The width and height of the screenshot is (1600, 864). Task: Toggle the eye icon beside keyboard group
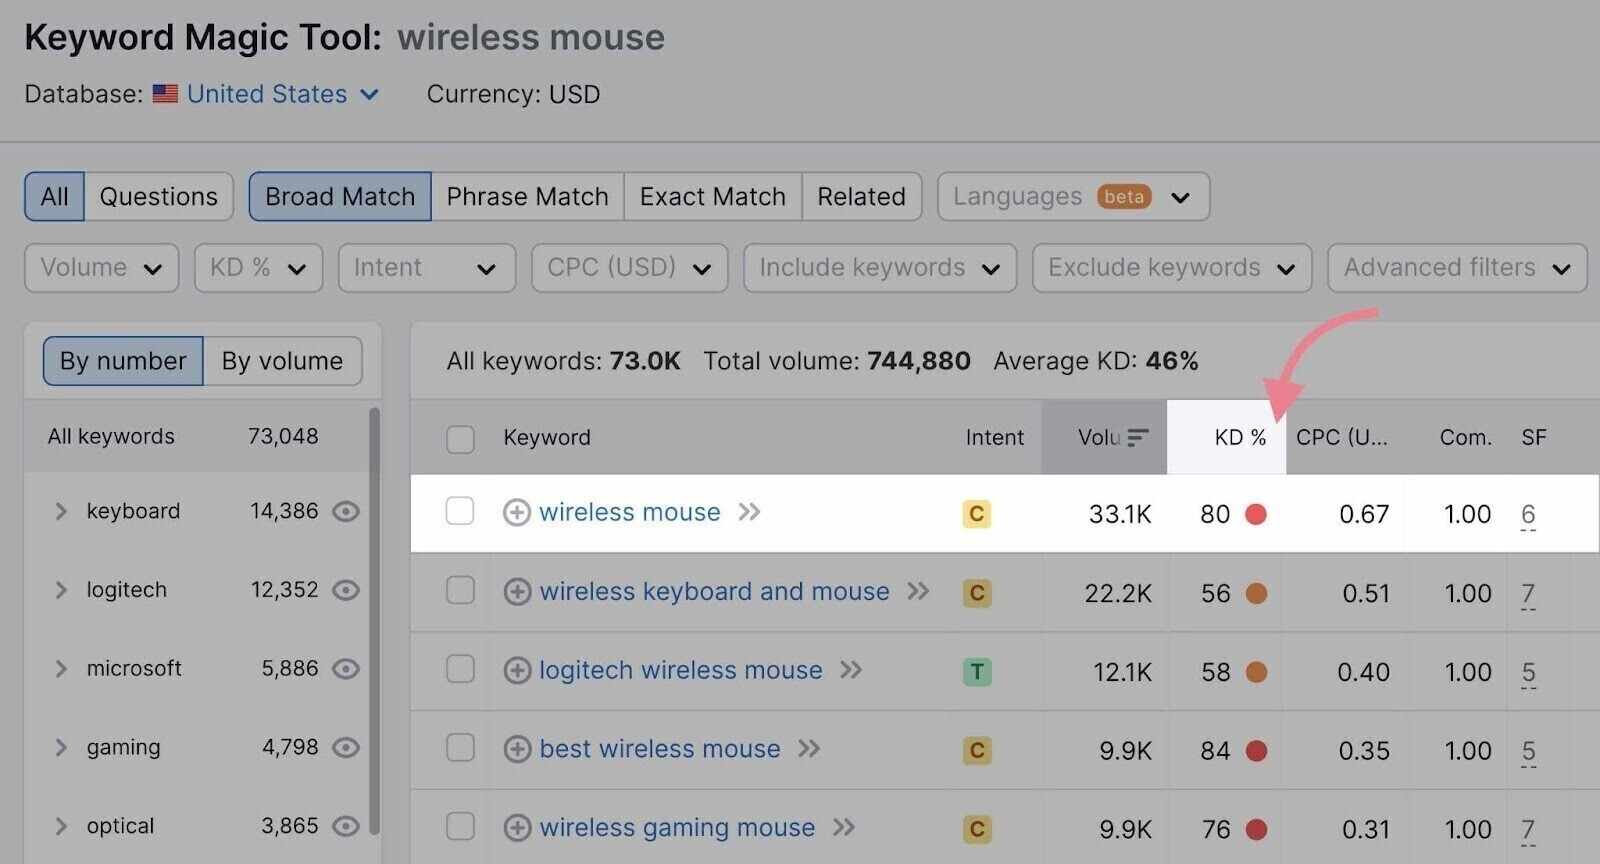point(346,511)
